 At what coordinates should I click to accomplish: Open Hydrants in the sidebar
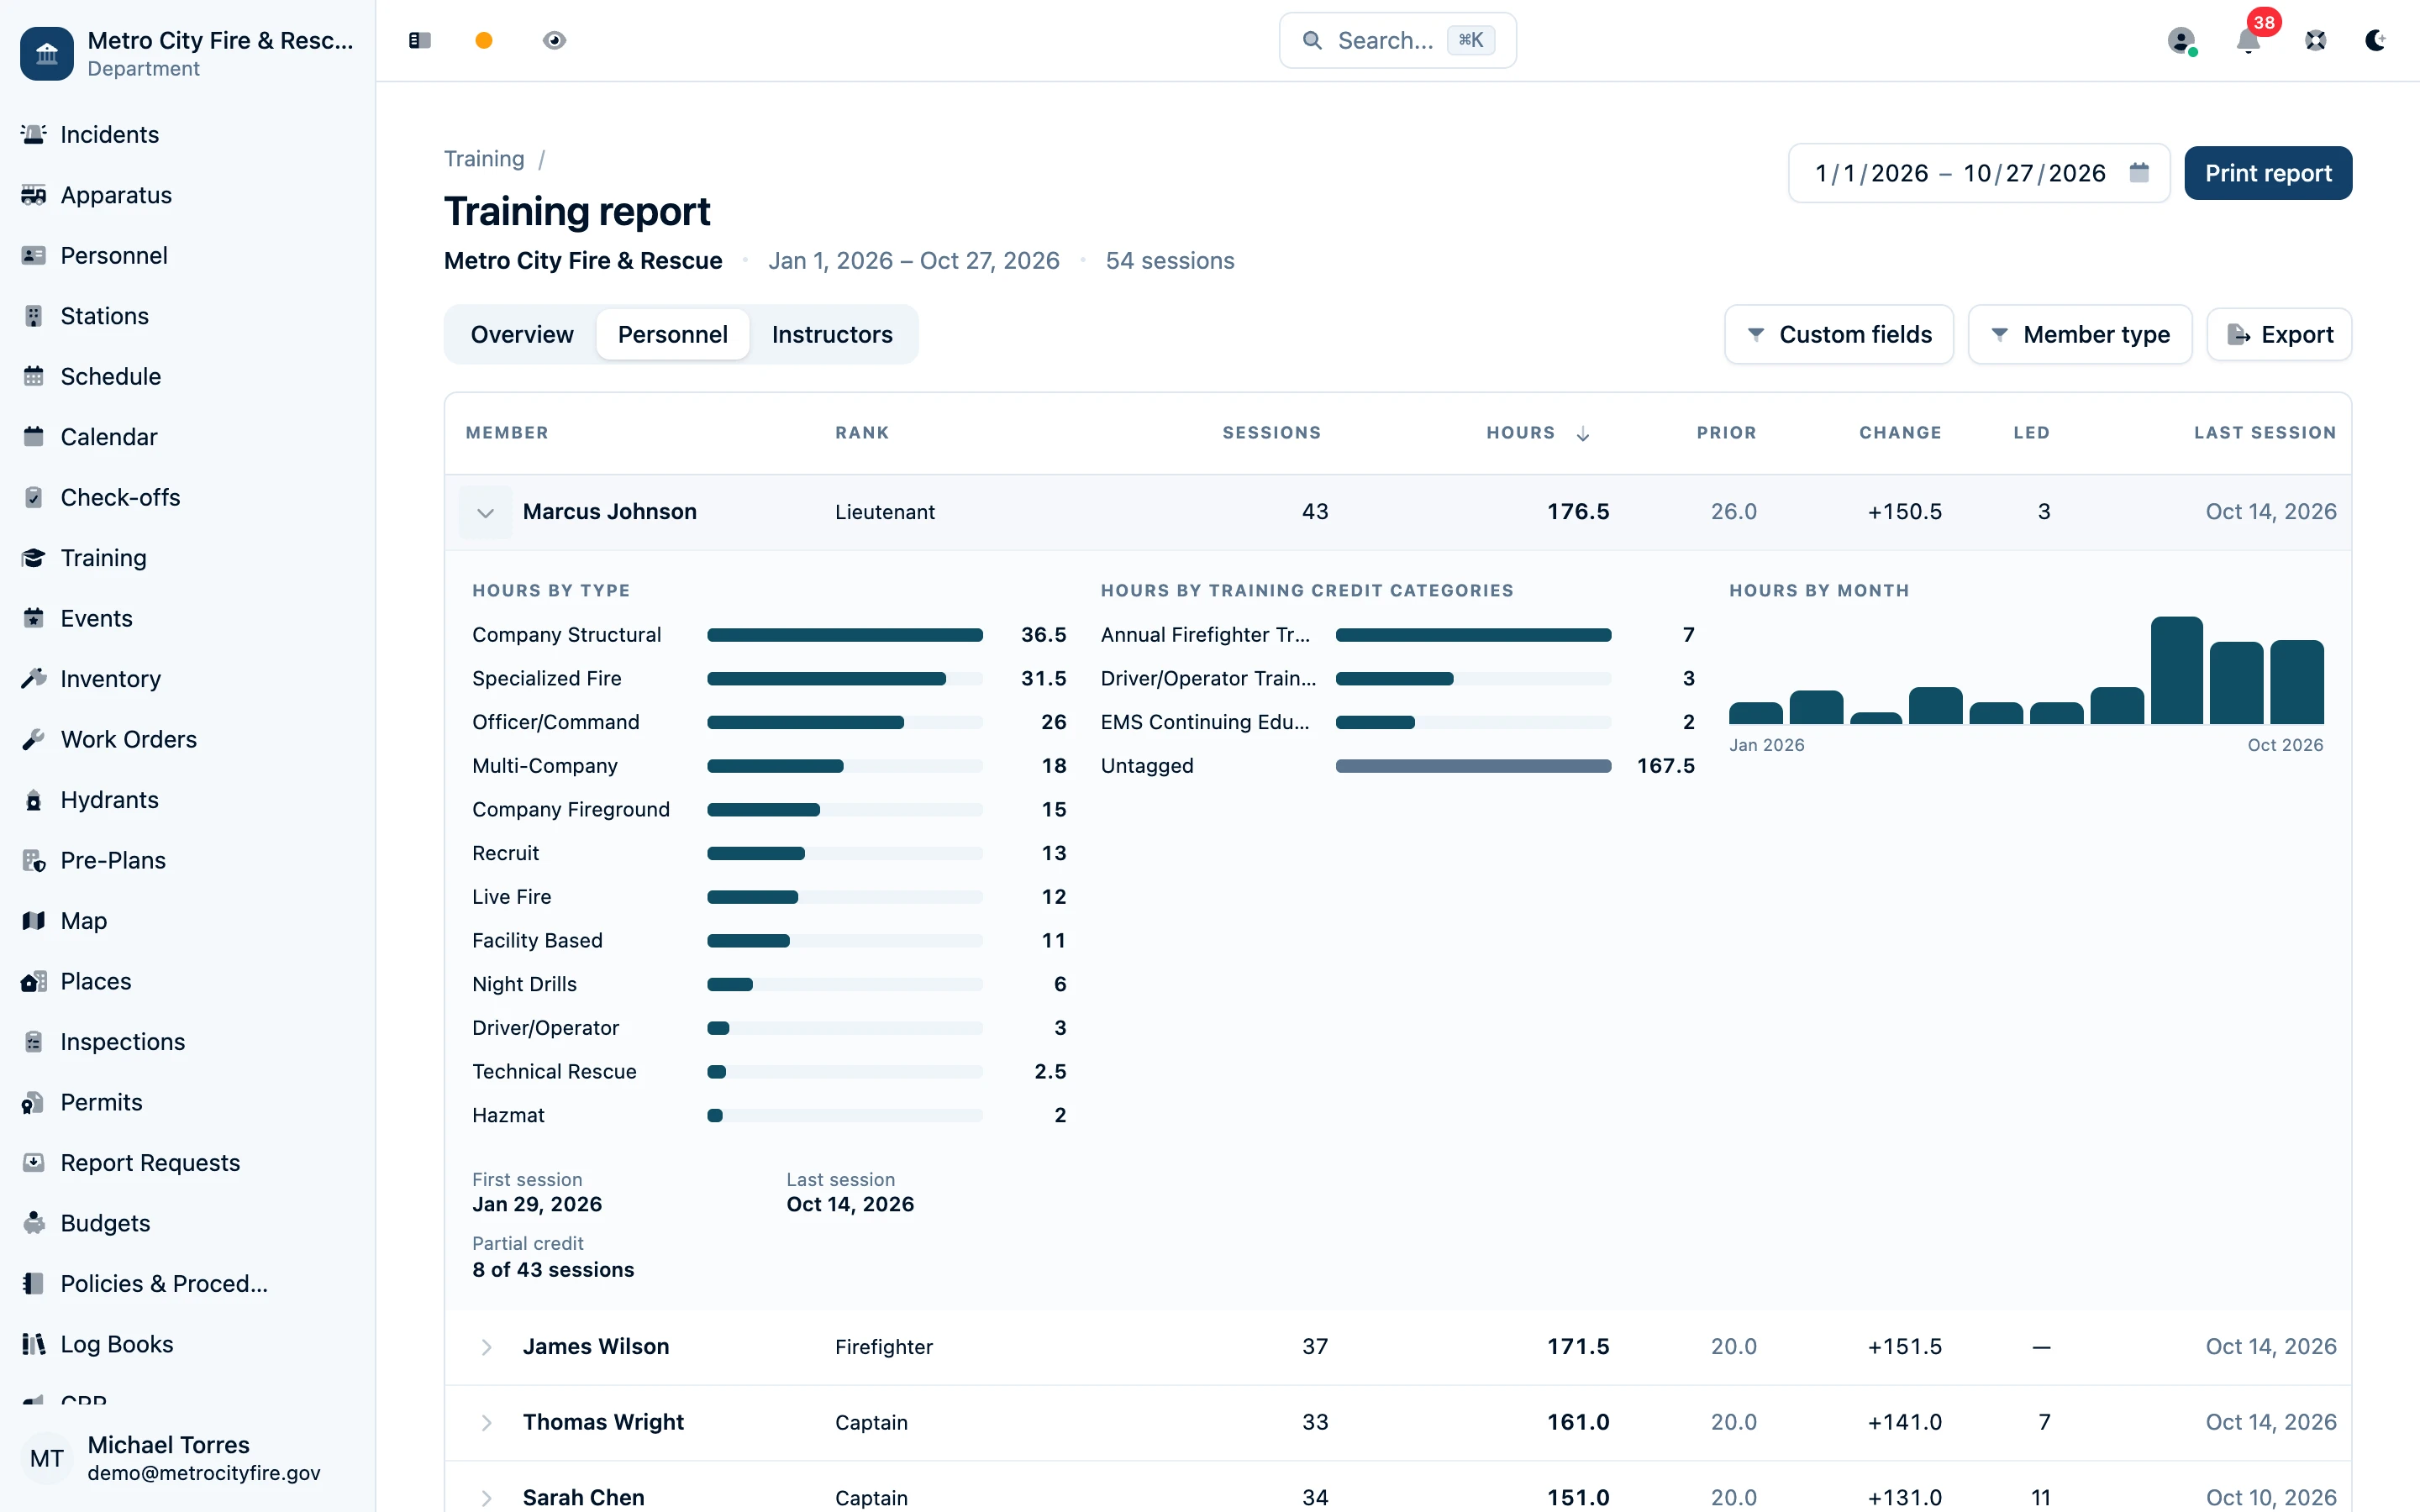[x=188, y=800]
